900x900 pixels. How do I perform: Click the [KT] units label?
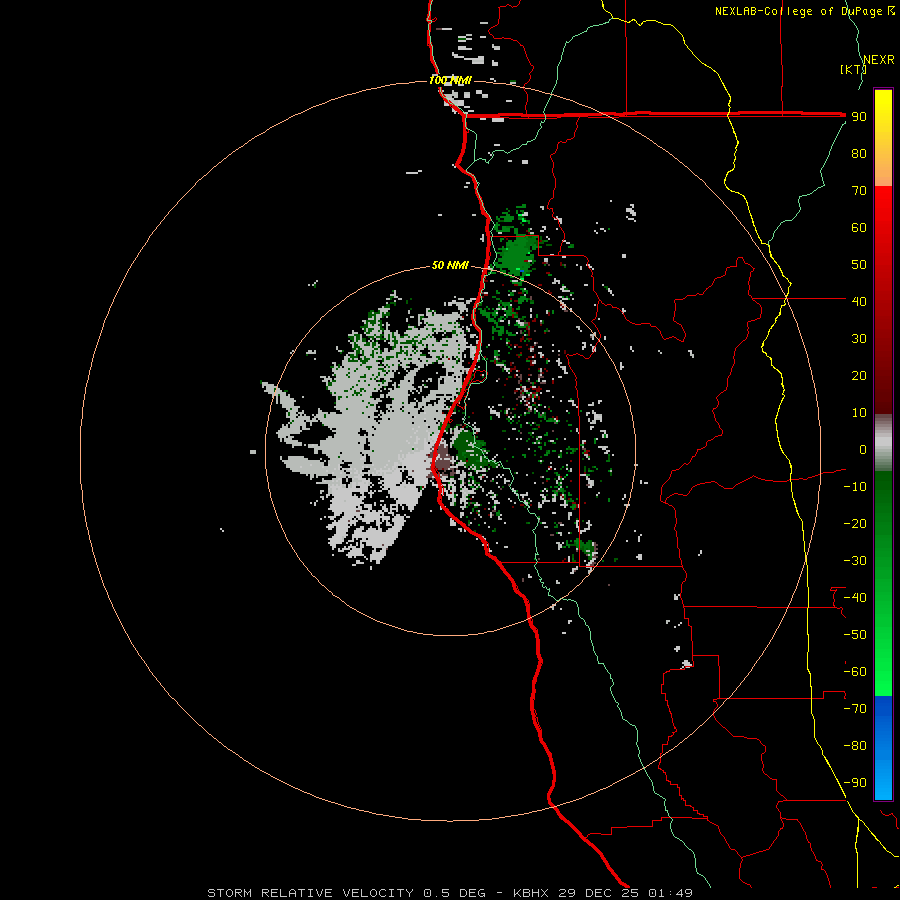pos(853,69)
